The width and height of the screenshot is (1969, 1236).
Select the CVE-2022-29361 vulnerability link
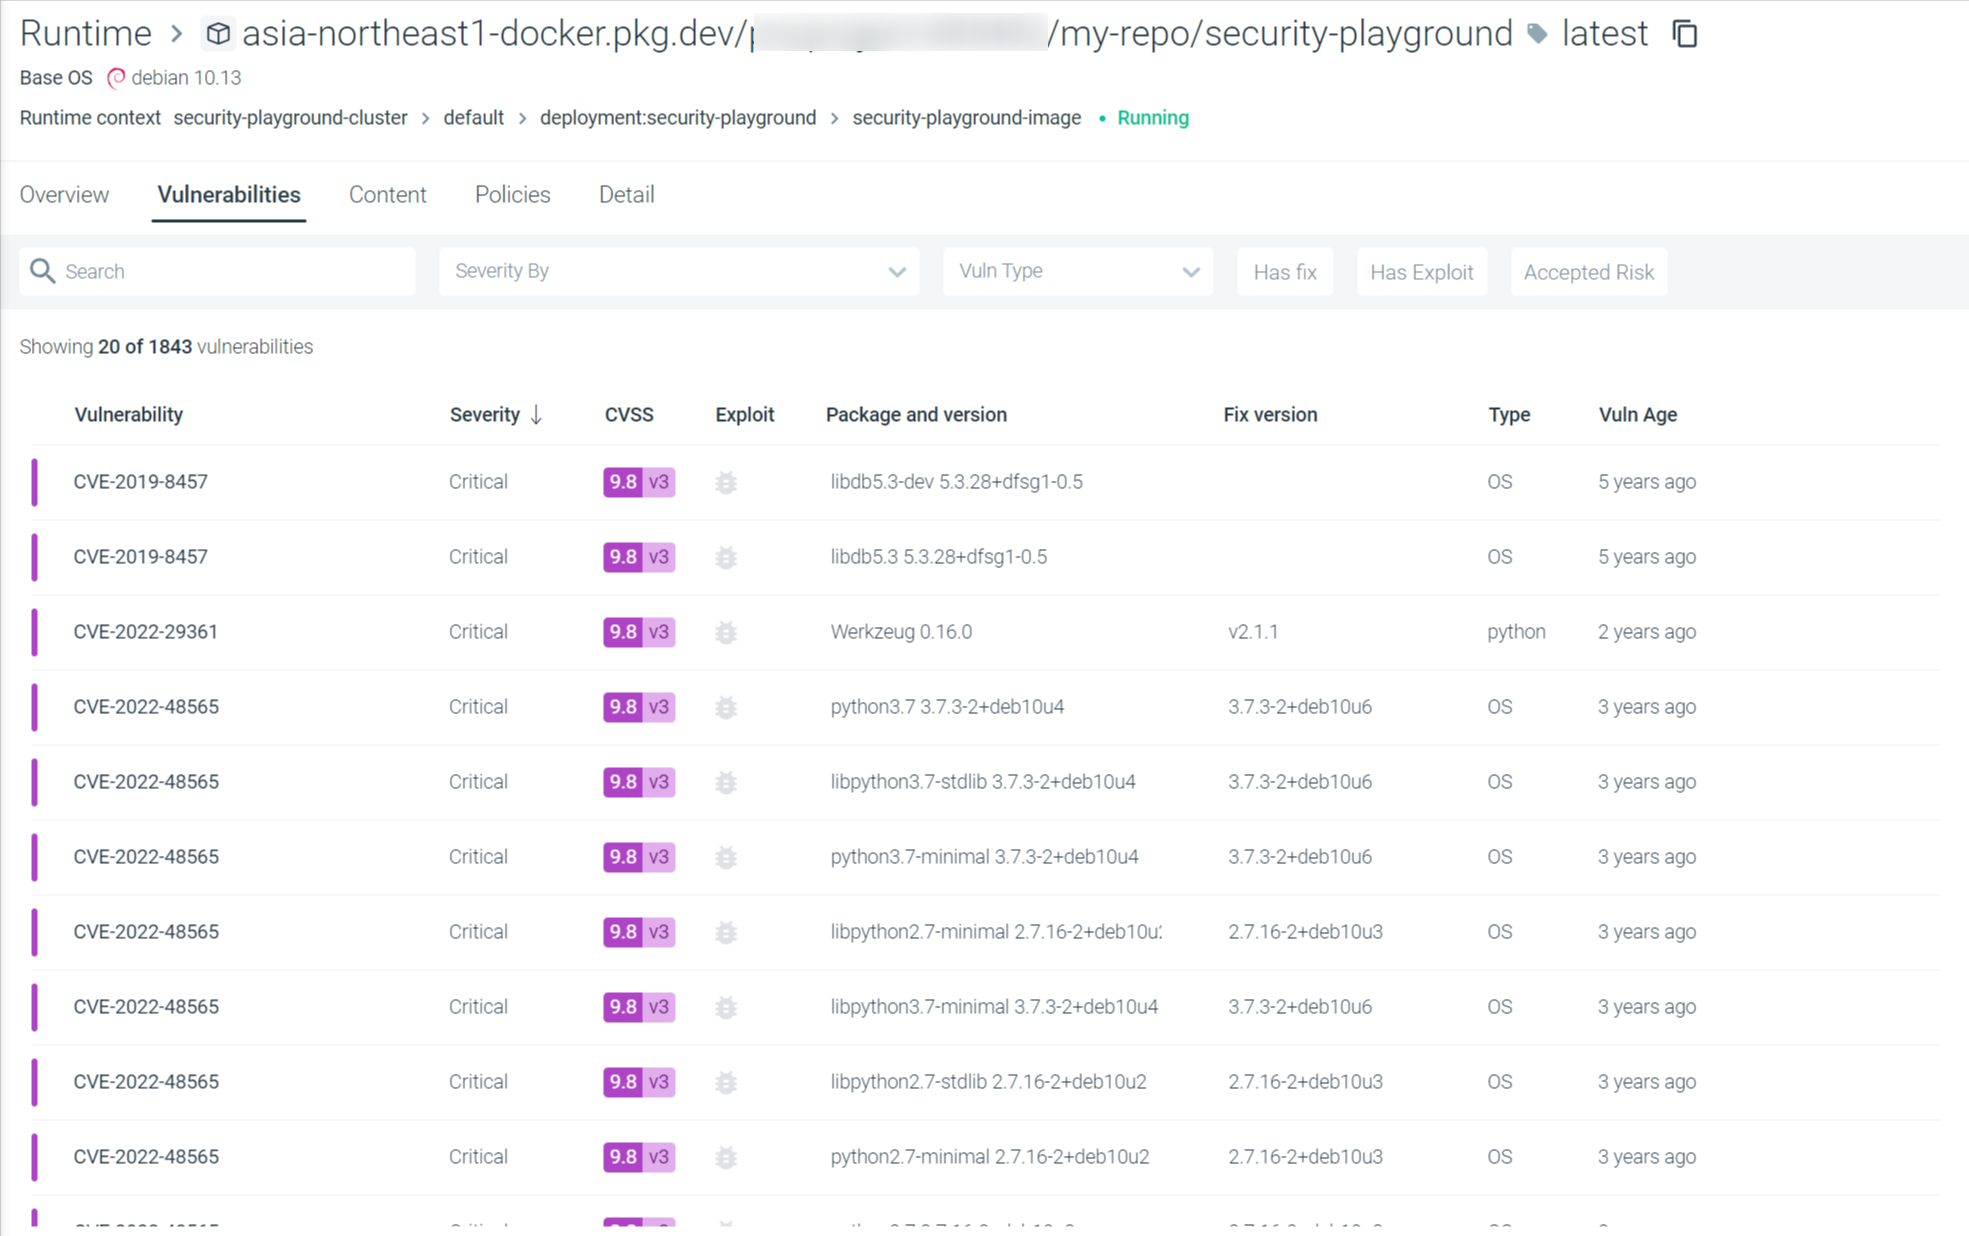click(145, 632)
